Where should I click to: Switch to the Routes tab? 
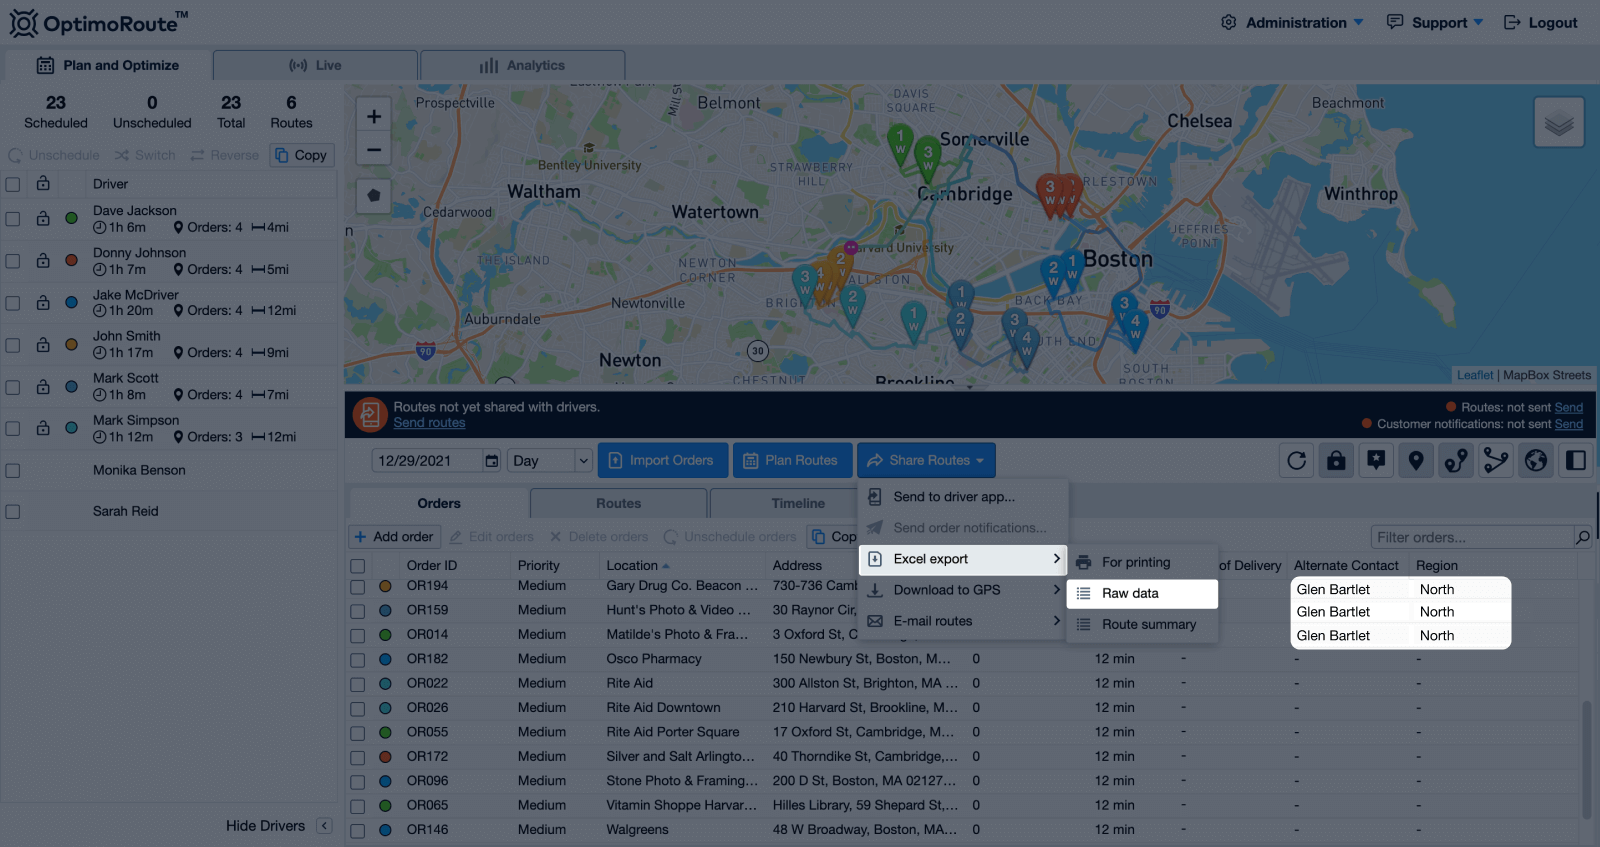[x=619, y=503]
